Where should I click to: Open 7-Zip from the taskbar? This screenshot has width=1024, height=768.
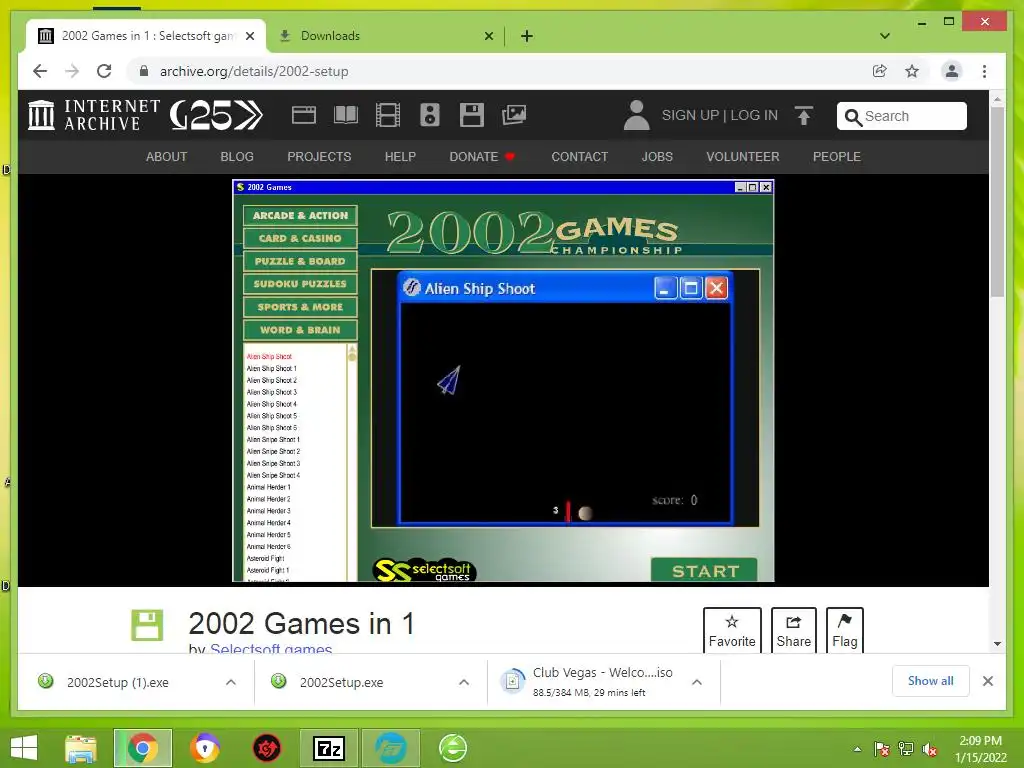click(x=328, y=748)
